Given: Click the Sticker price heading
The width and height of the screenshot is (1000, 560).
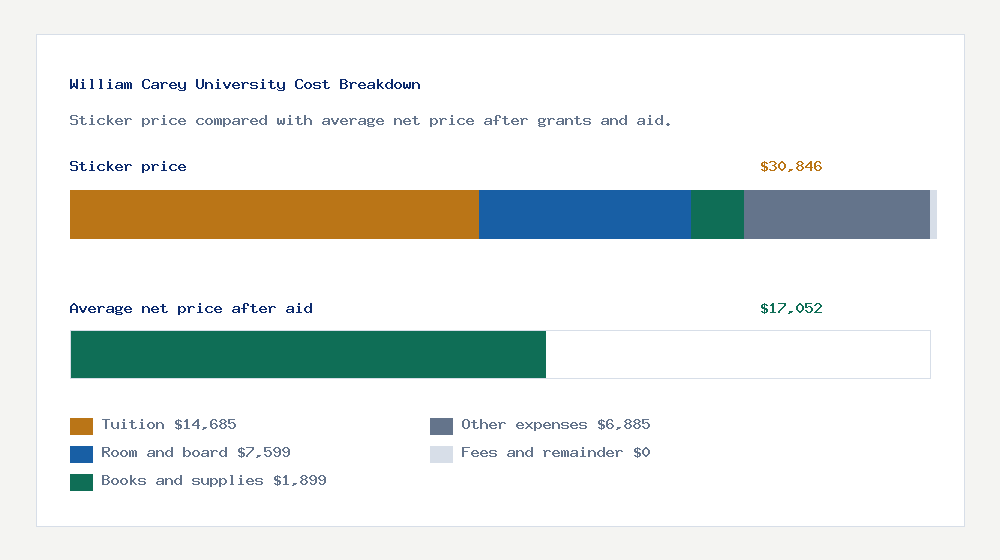Looking at the screenshot, I should [128, 166].
